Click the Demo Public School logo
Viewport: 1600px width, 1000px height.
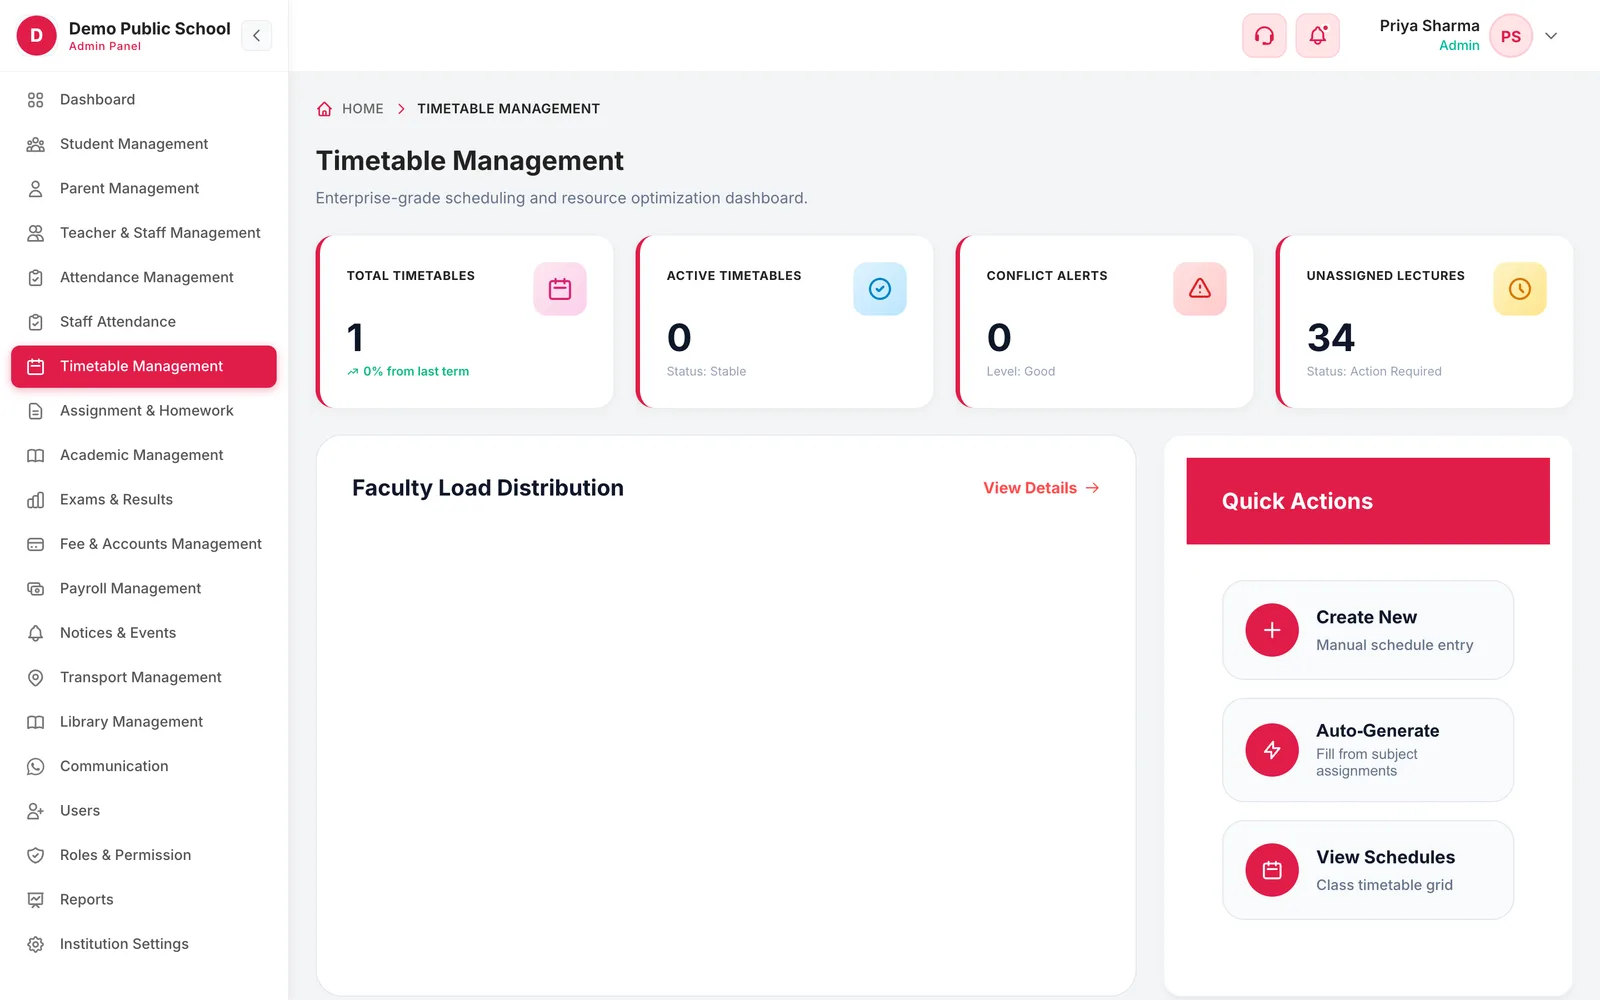tap(37, 36)
